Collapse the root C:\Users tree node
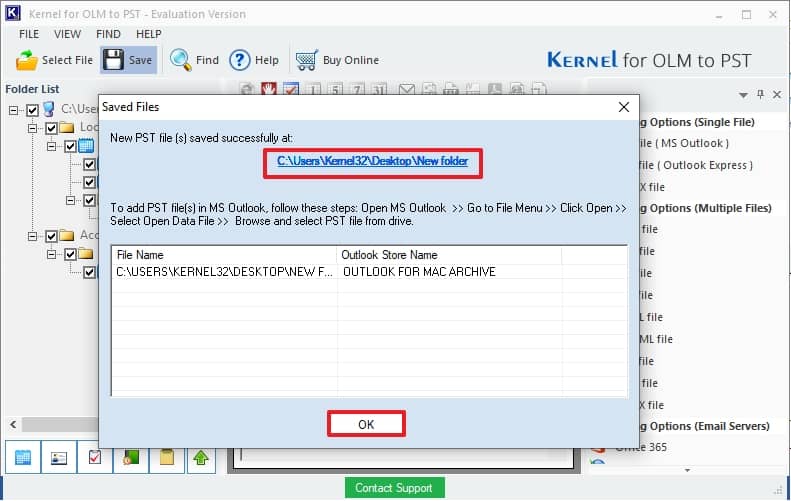 pos(14,110)
